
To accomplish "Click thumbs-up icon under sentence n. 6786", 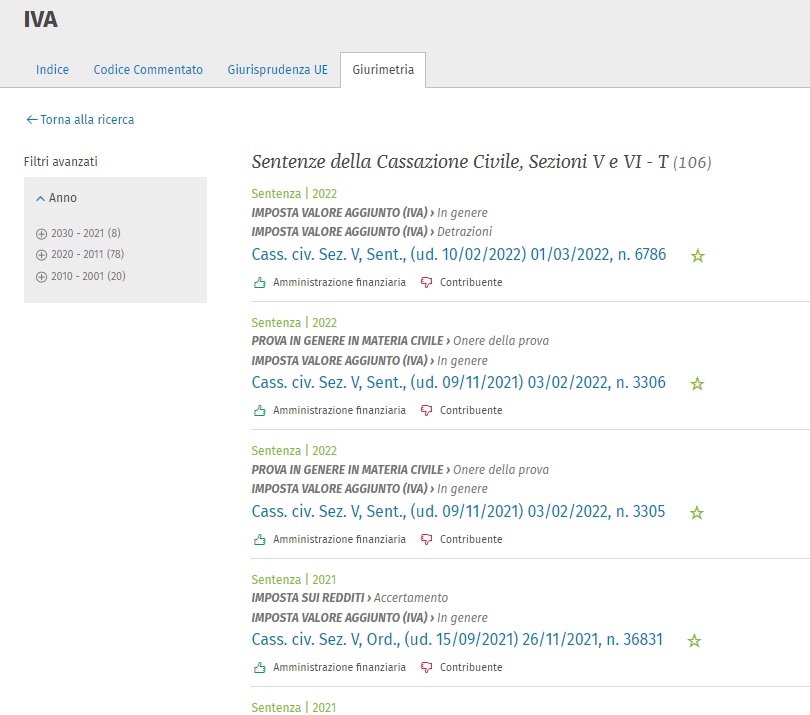I will pyautogui.click(x=260, y=283).
